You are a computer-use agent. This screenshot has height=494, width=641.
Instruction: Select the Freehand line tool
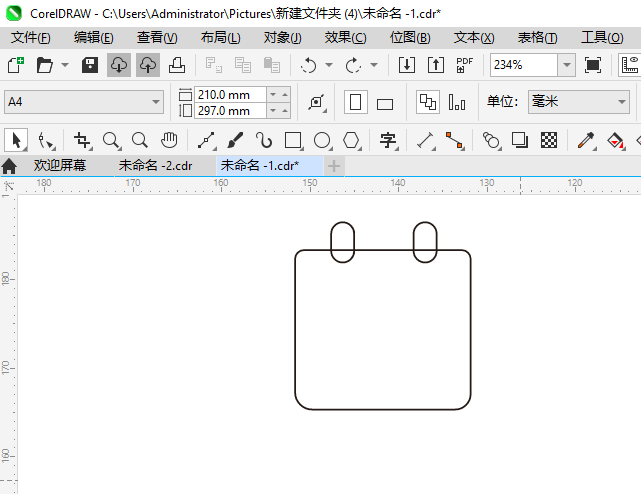tap(207, 141)
